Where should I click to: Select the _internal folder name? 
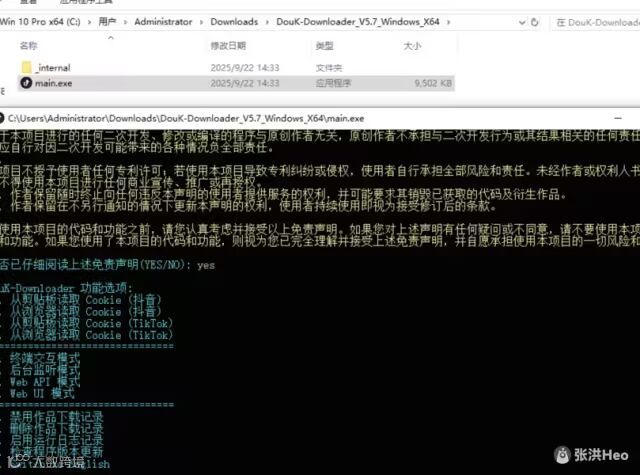coord(53,68)
